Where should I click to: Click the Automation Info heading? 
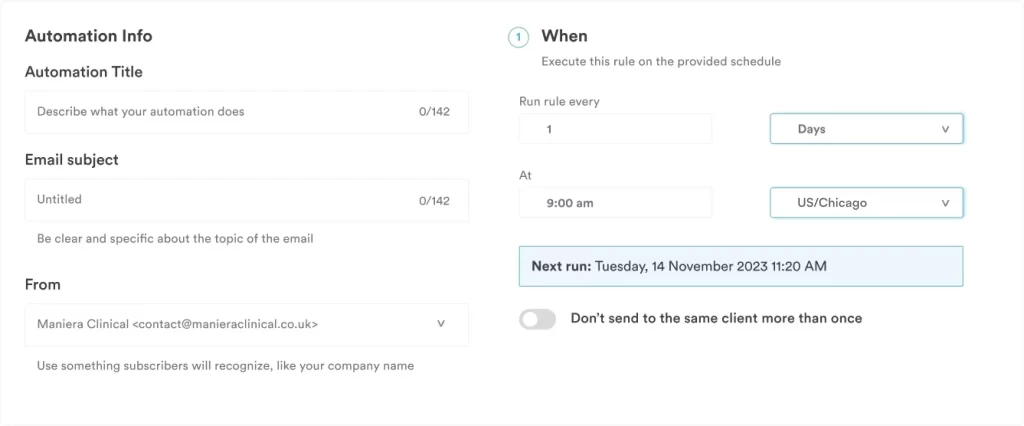[x=88, y=36]
